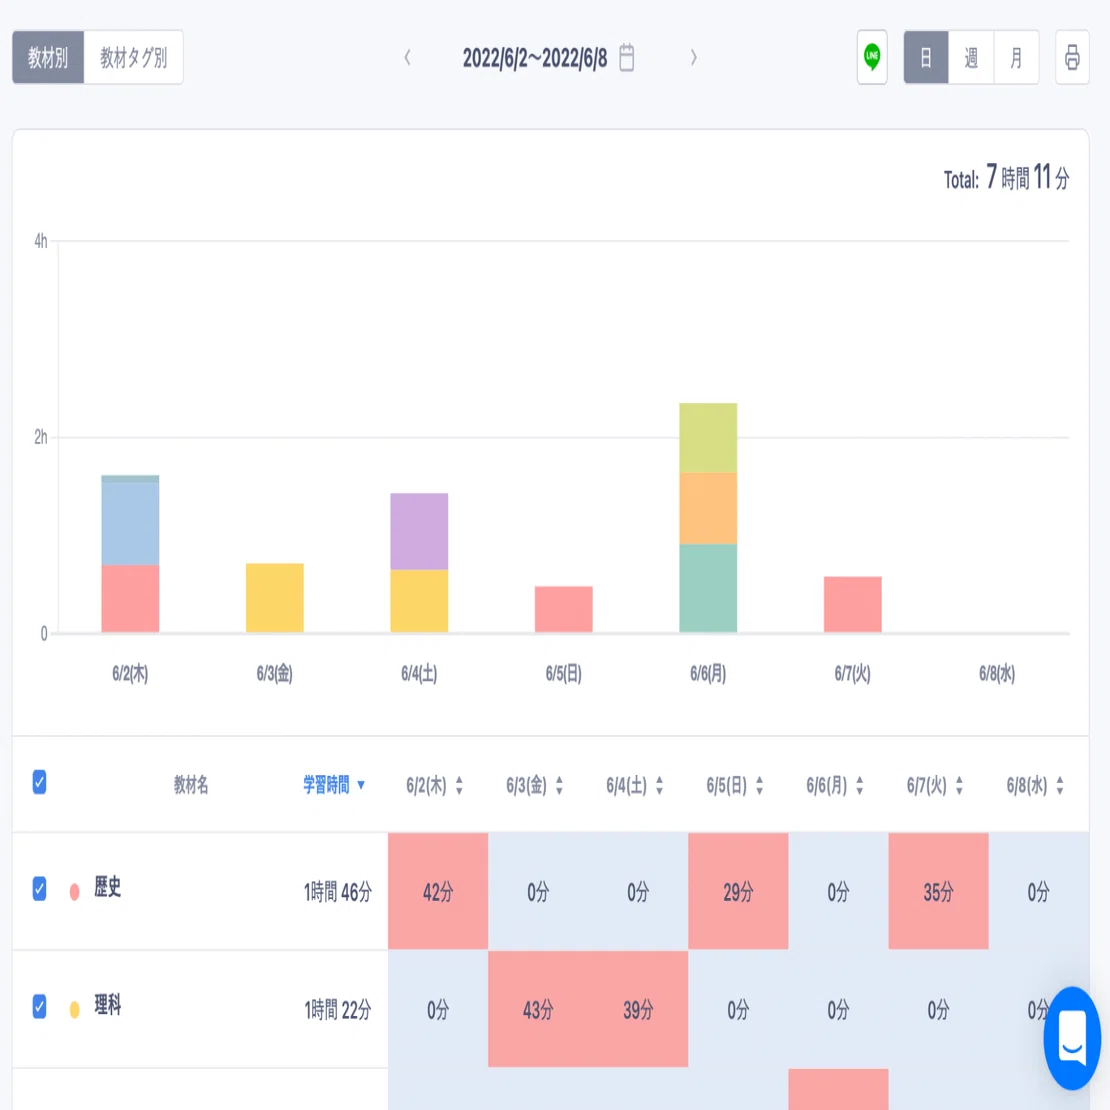Click the pink bar on 6/5(日)
Viewport: 1110px width, 1110px height.
pyautogui.click(x=563, y=609)
